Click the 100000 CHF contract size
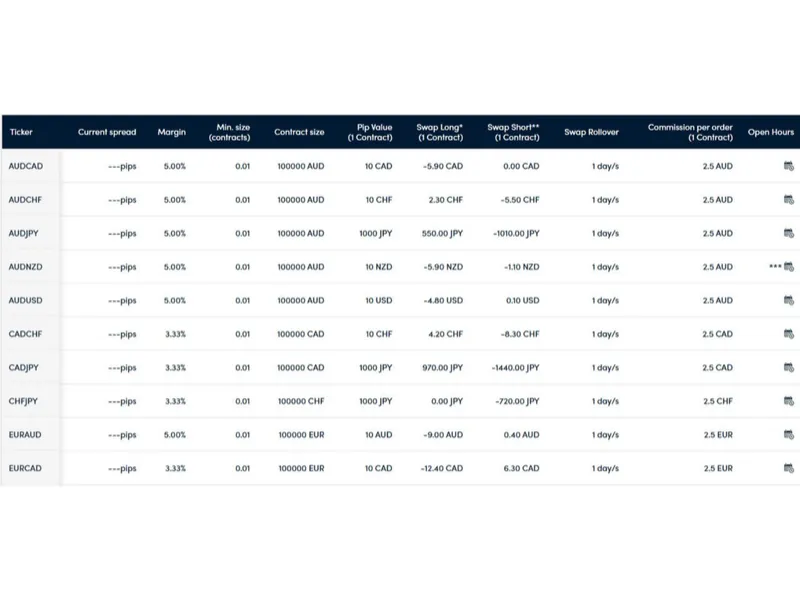 (301, 402)
